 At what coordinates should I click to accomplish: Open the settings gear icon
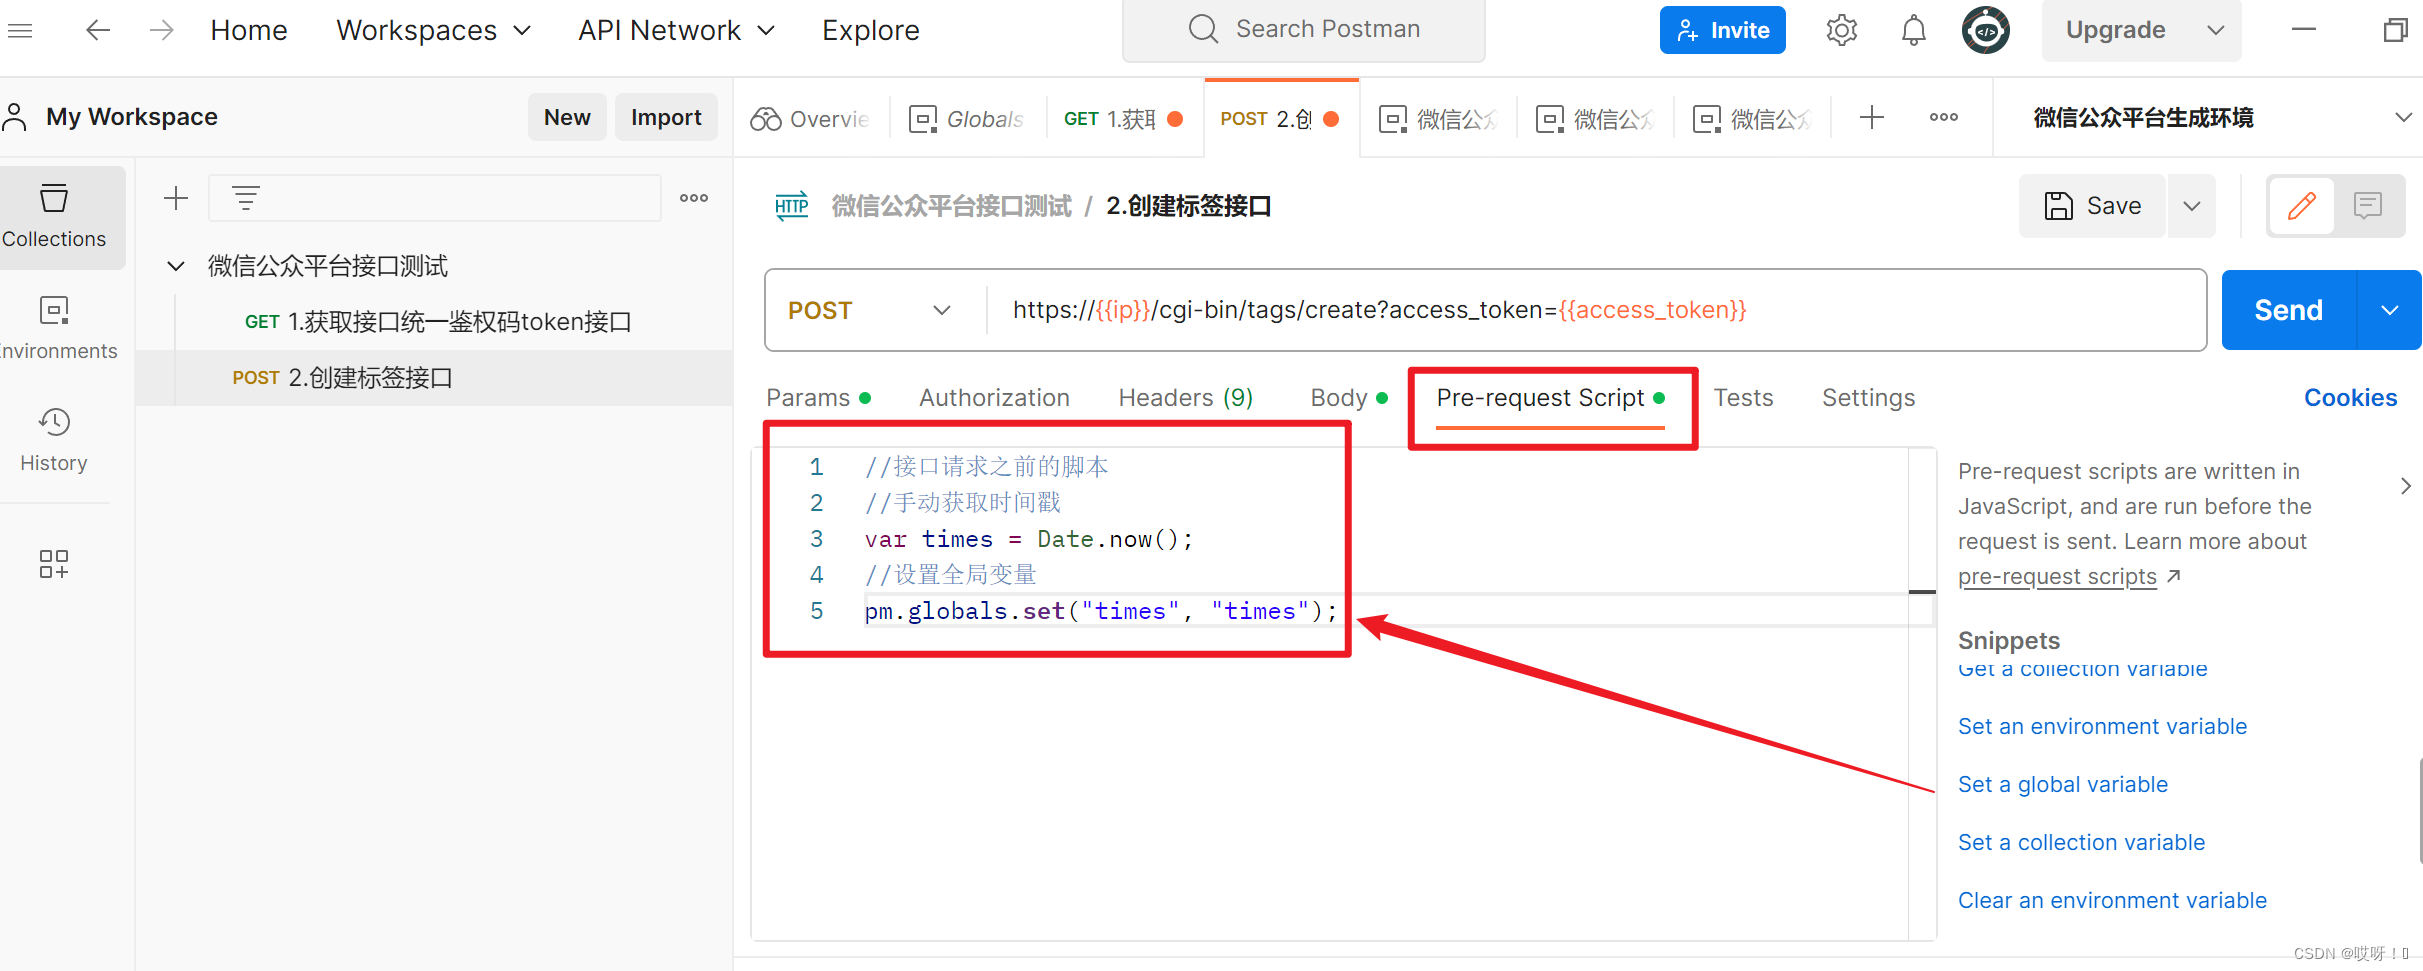coord(1841,30)
